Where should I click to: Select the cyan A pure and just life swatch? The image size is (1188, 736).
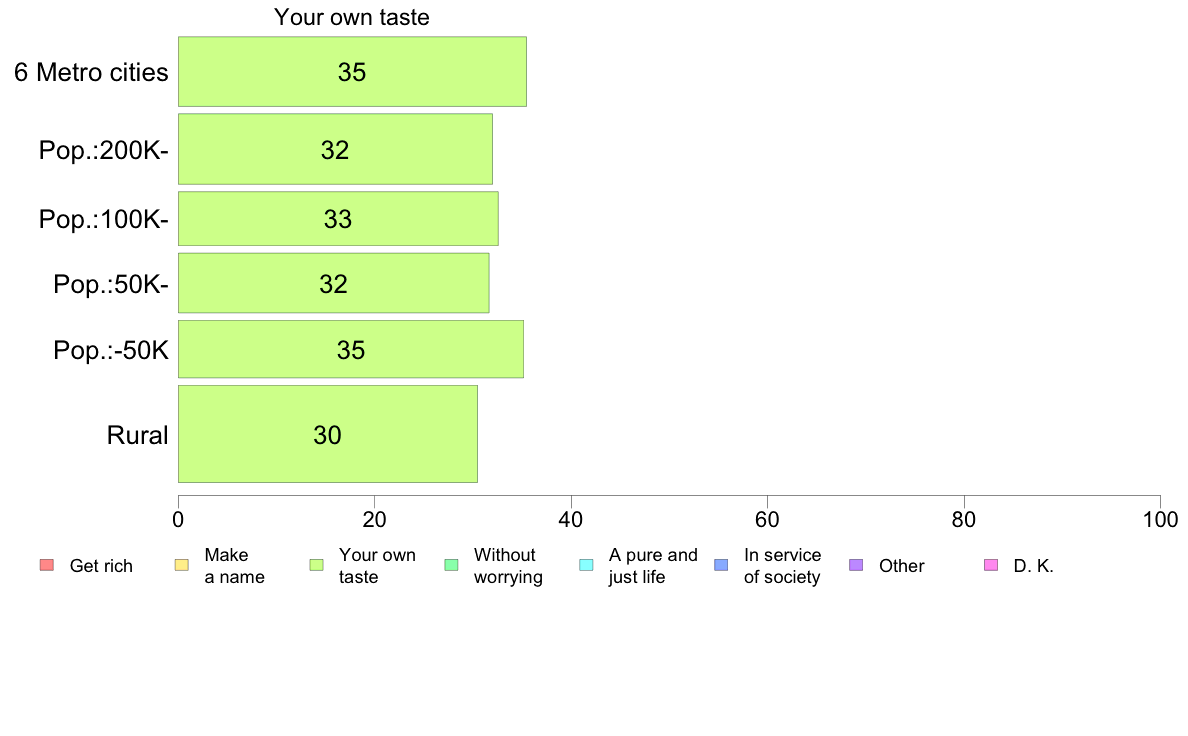click(x=586, y=565)
